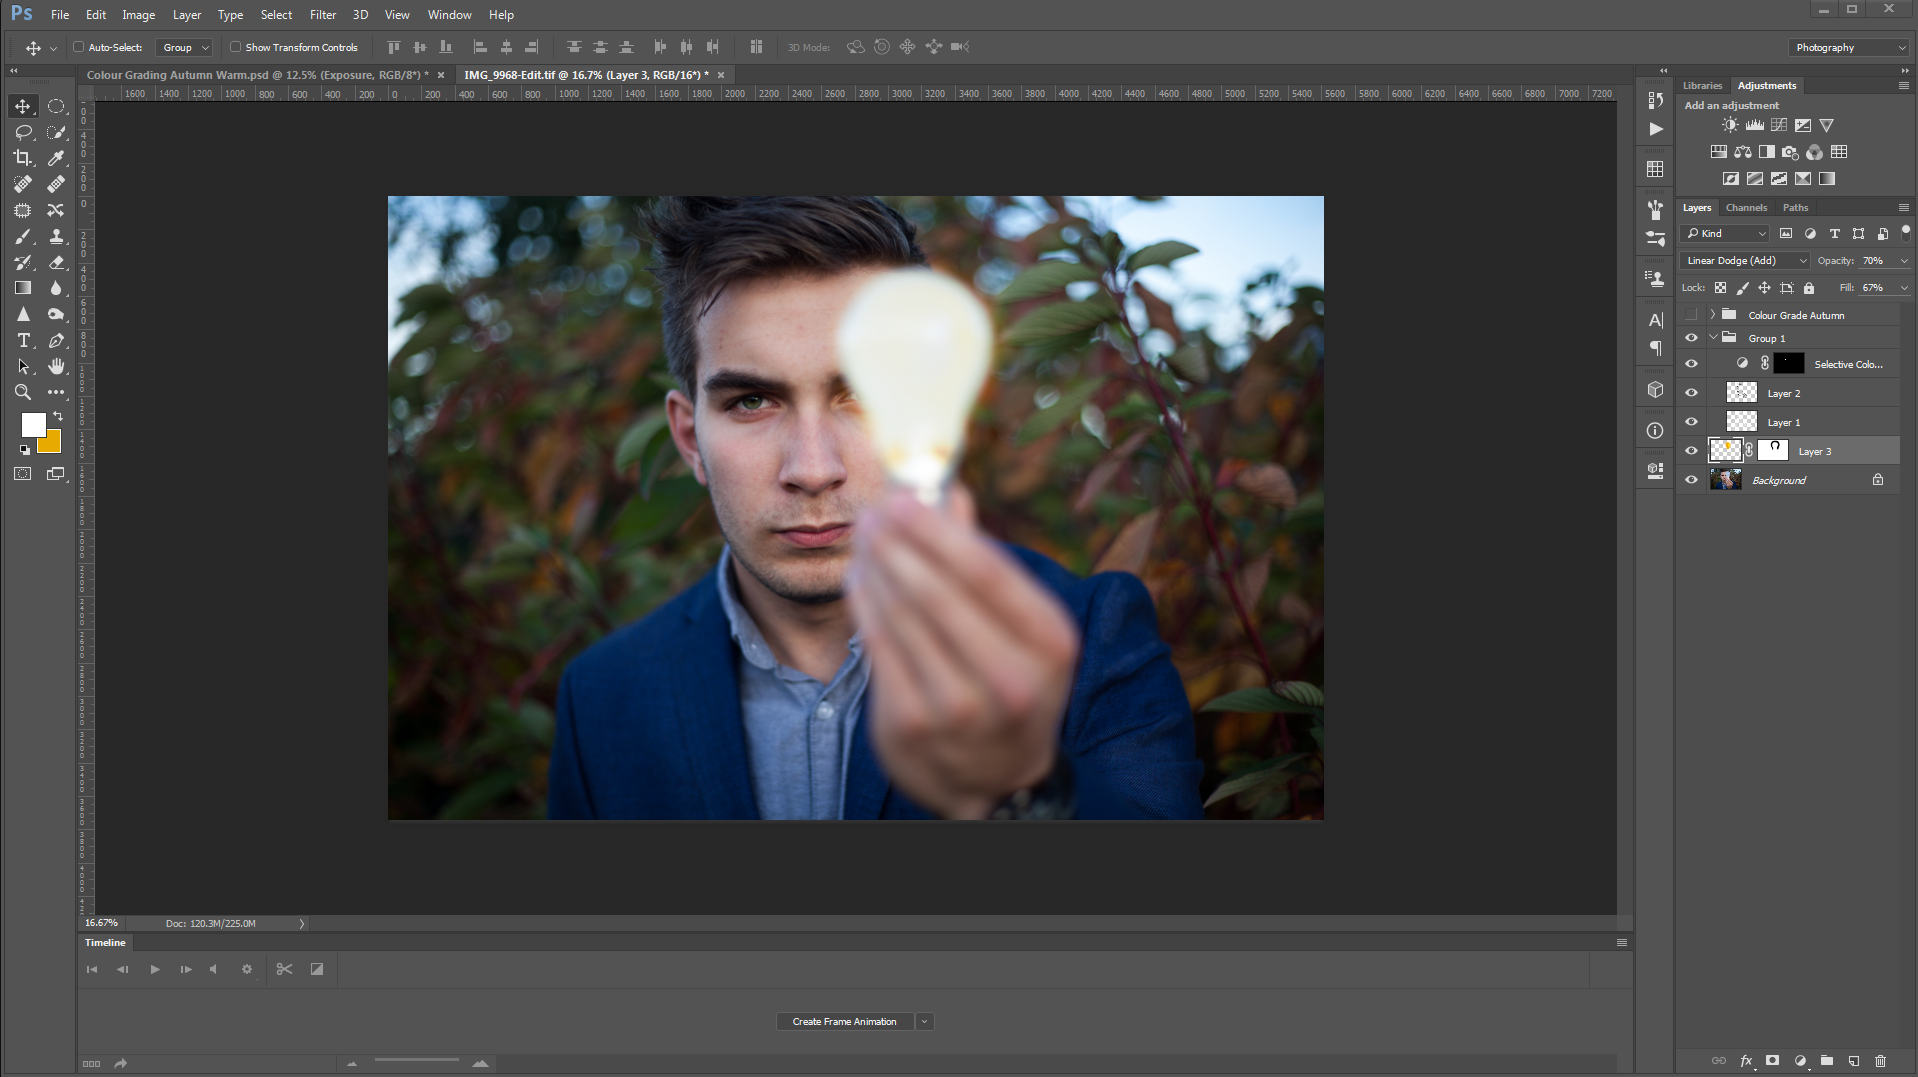The height and width of the screenshot is (1077, 1918).
Task: Click Create Frame Animation button
Action: point(844,1021)
